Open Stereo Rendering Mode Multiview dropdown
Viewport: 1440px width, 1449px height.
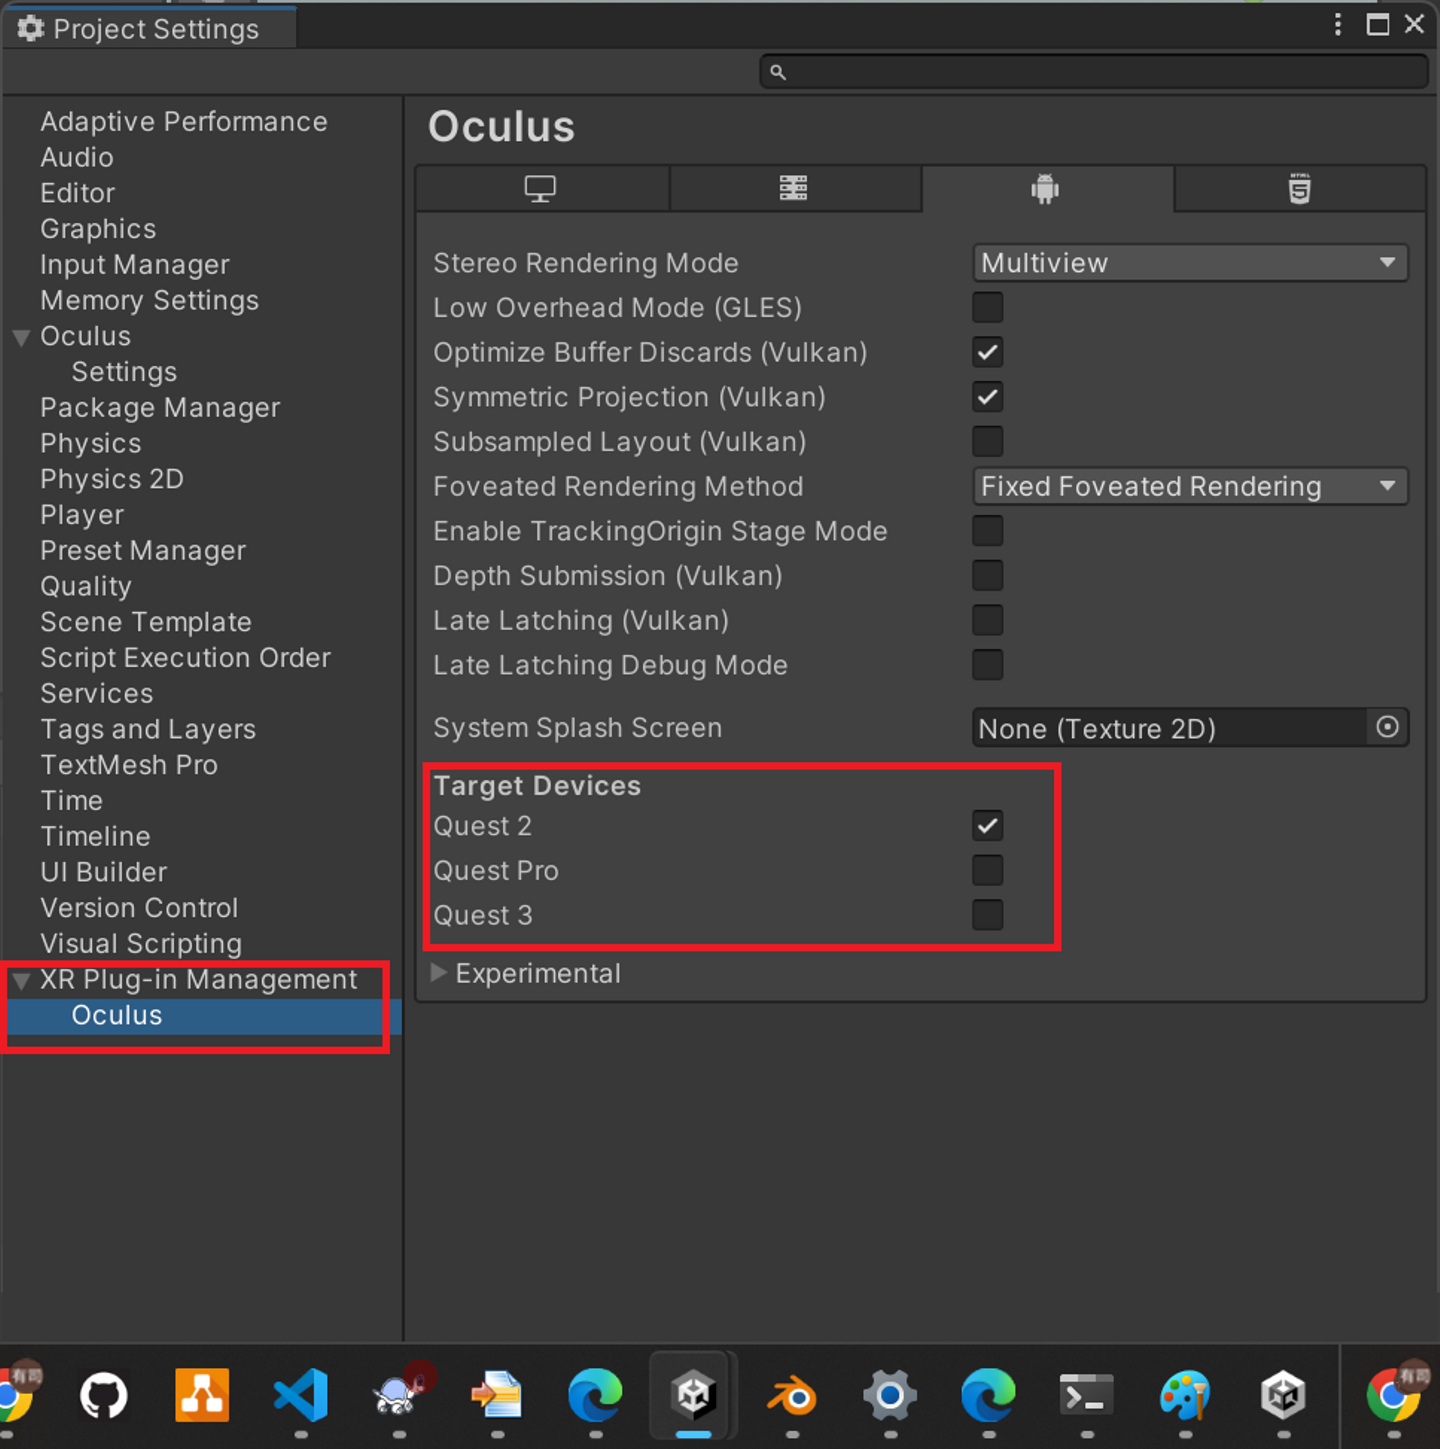pos(1190,263)
